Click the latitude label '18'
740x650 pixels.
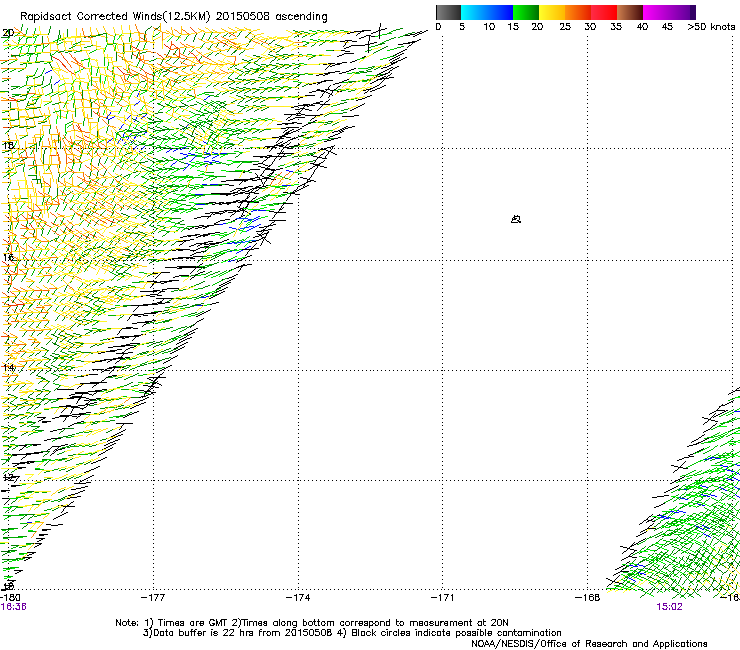tap(8, 146)
